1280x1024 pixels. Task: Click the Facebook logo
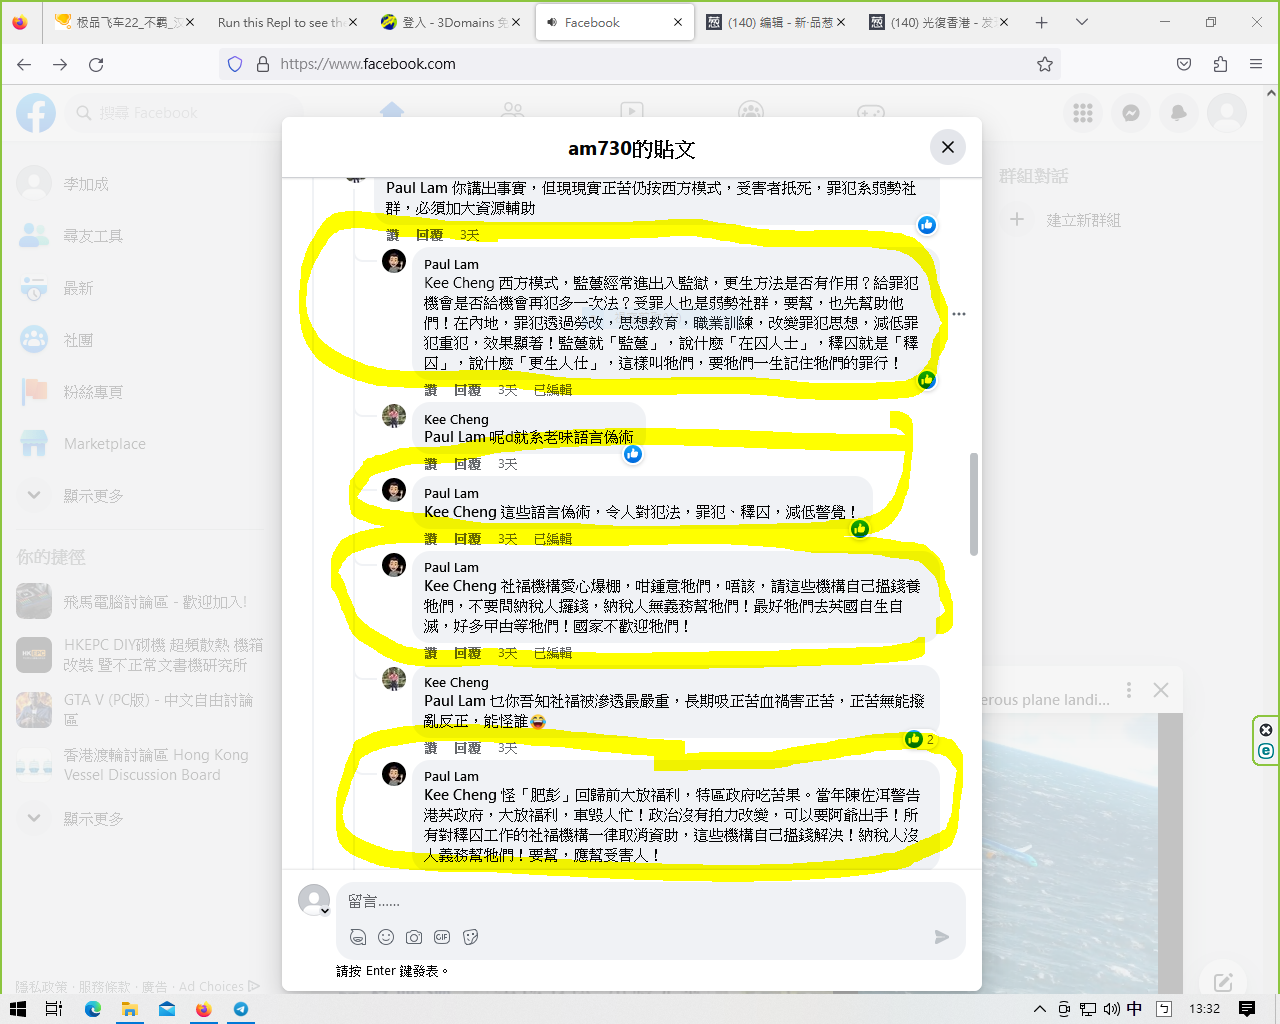(x=36, y=113)
